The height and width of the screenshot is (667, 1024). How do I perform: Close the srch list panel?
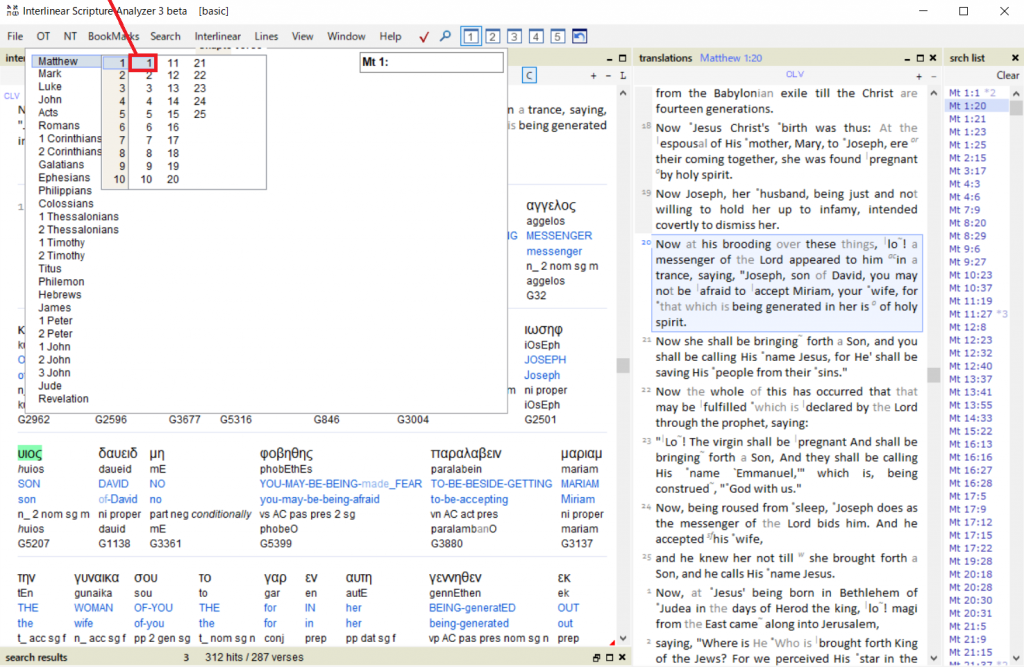pyautogui.click(x=1015, y=58)
